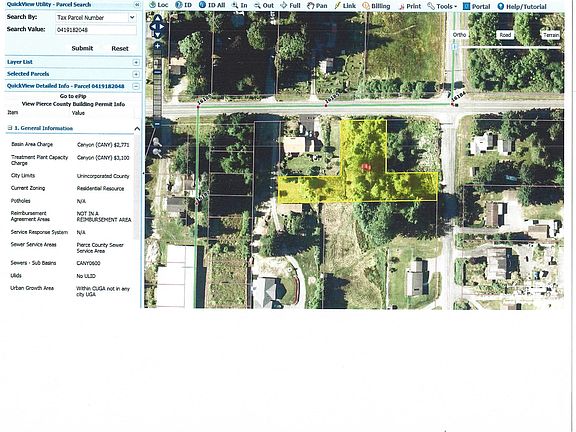
Task: Click the up chevron beside General Information
Action: (x=137, y=129)
